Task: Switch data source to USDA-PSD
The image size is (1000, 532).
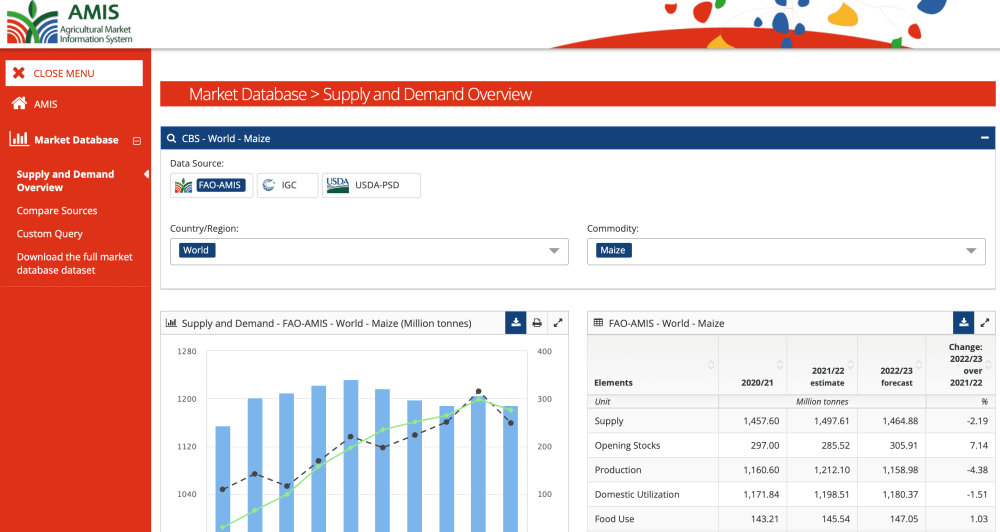Action: coord(371,185)
